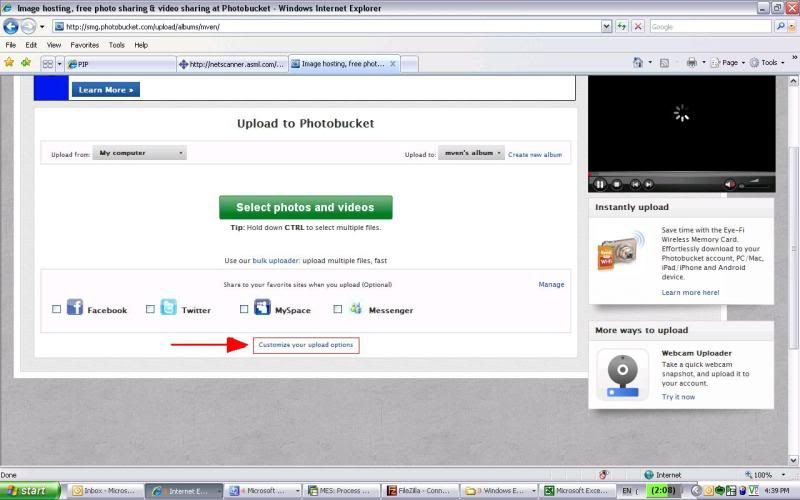Open the Tools menu in menu bar

117,45
